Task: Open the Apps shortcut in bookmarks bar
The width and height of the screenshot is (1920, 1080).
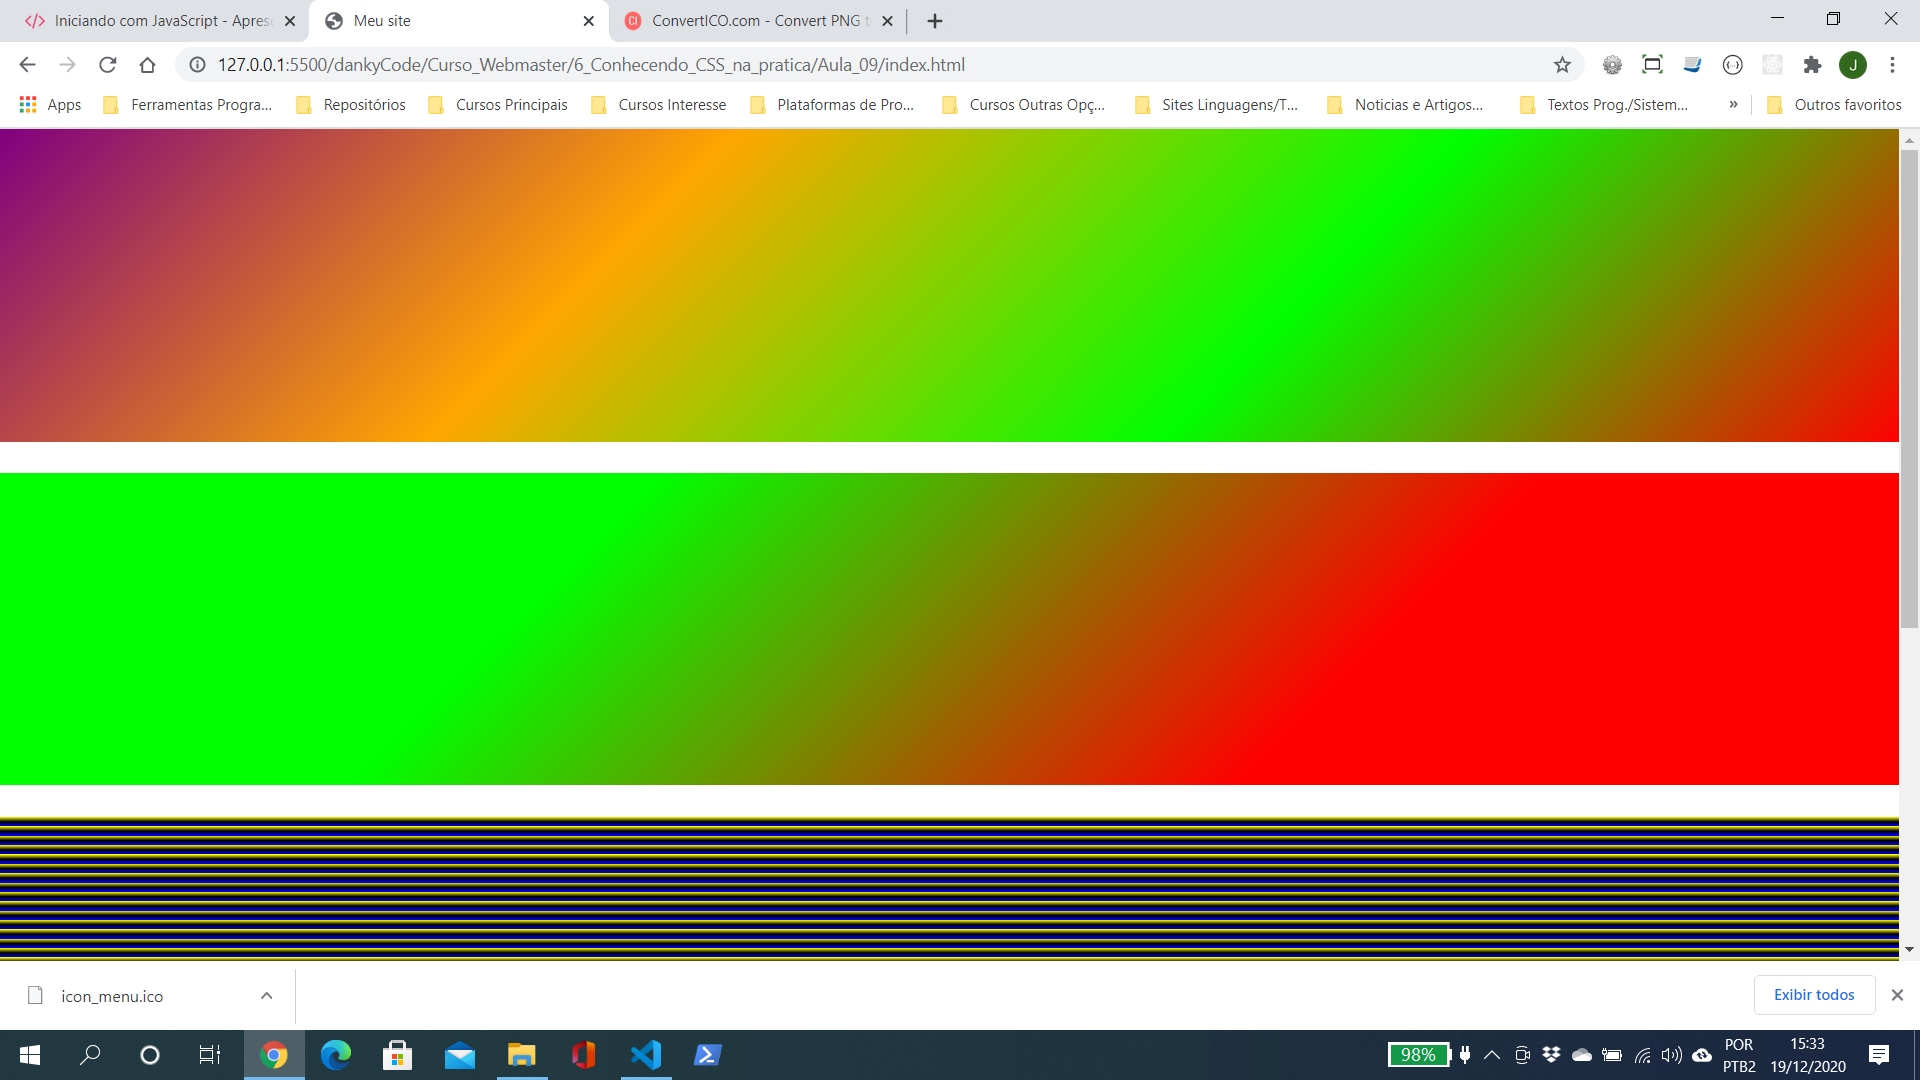Action: pyautogui.click(x=50, y=104)
